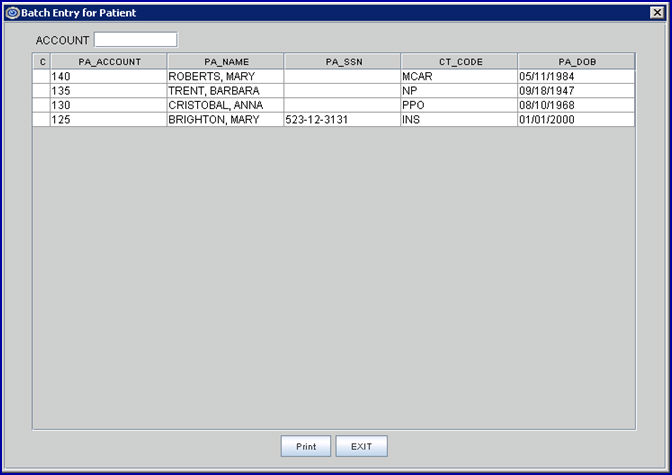Click the INS code cell

(x=459, y=120)
